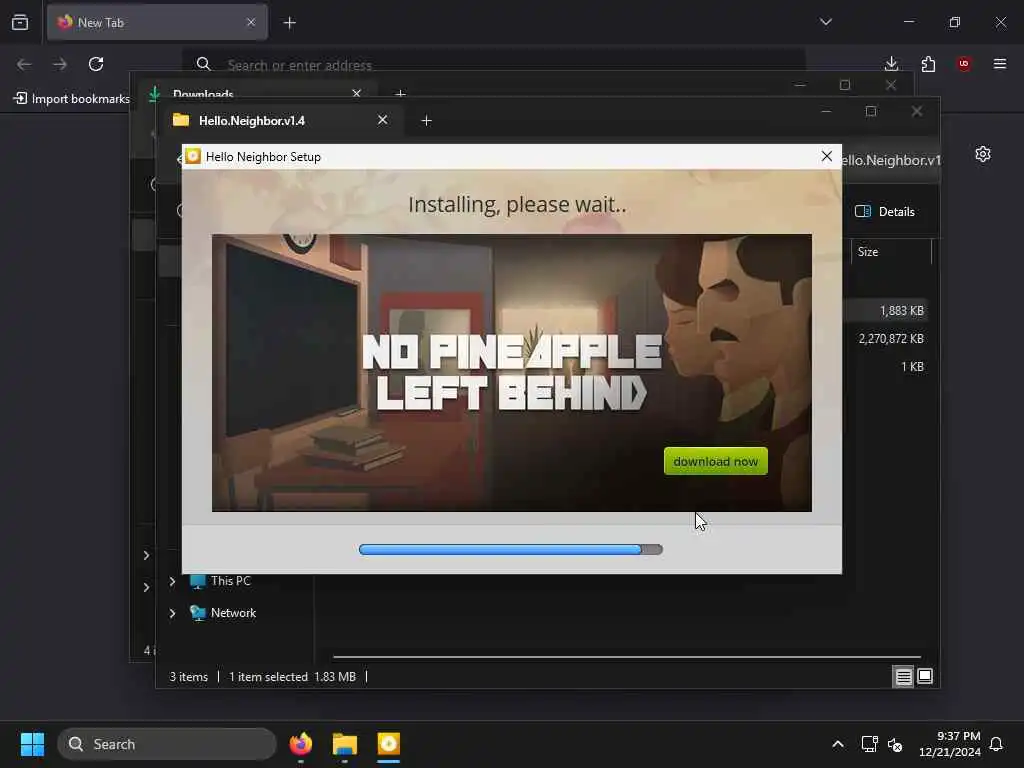Switch Explorer to the details list view
Viewport: 1024px width, 768px height.
click(903, 677)
